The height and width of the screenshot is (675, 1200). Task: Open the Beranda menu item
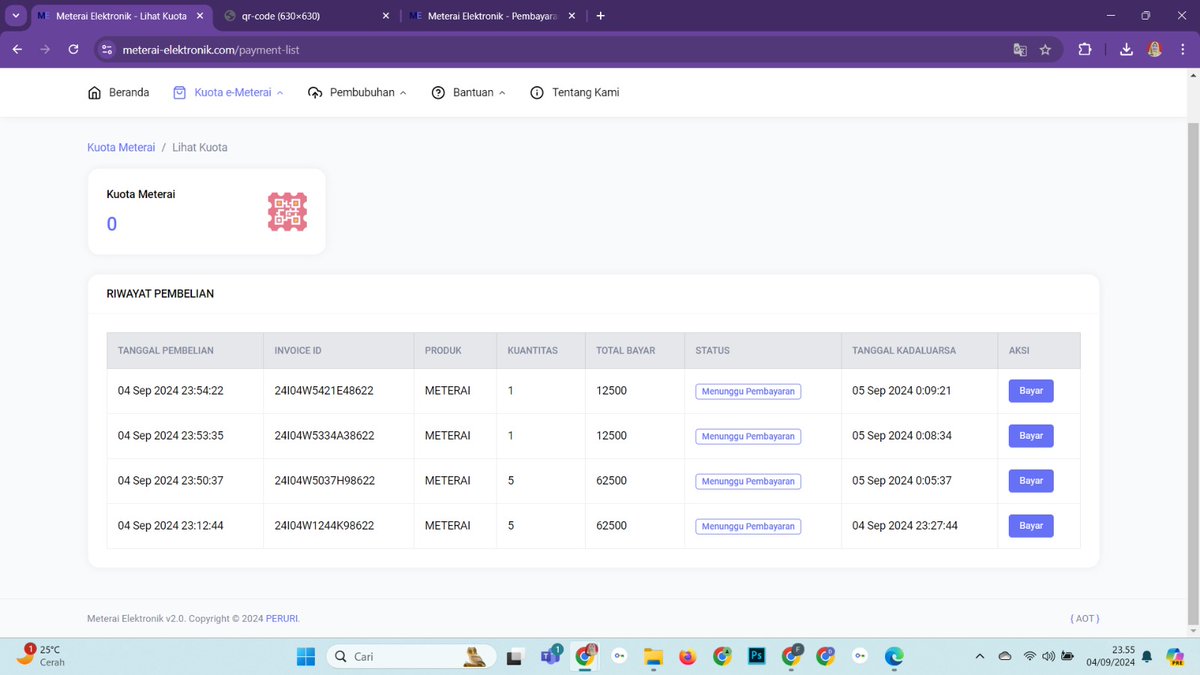[118, 92]
